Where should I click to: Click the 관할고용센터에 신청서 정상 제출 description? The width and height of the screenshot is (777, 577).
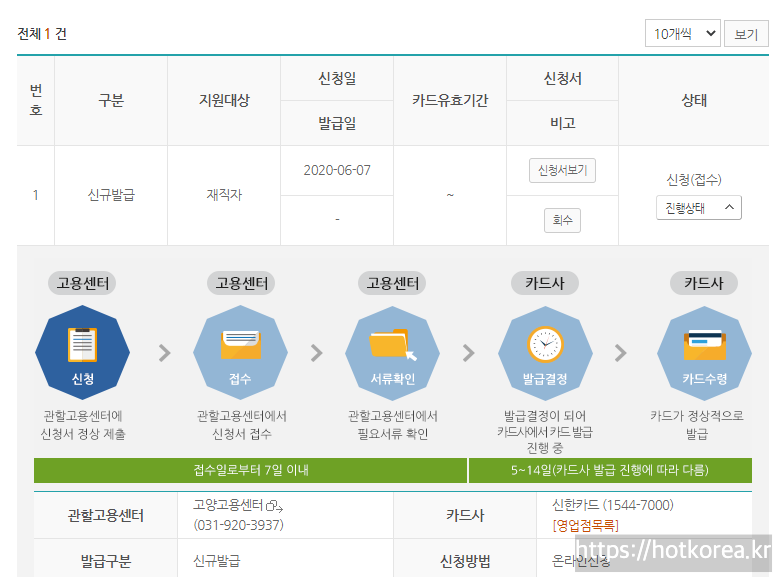[83, 425]
